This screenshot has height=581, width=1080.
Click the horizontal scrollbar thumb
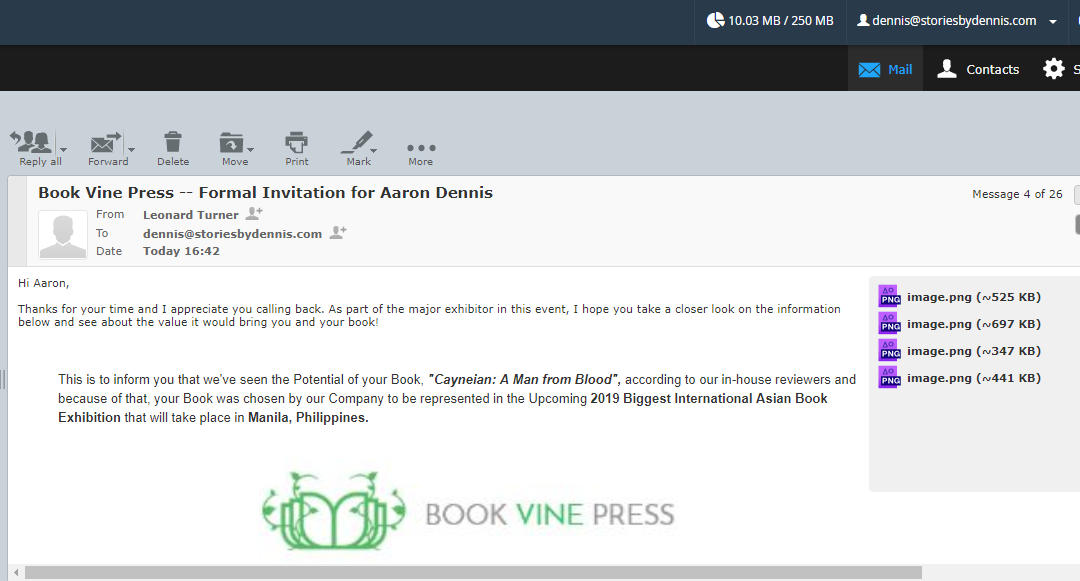tap(473, 573)
